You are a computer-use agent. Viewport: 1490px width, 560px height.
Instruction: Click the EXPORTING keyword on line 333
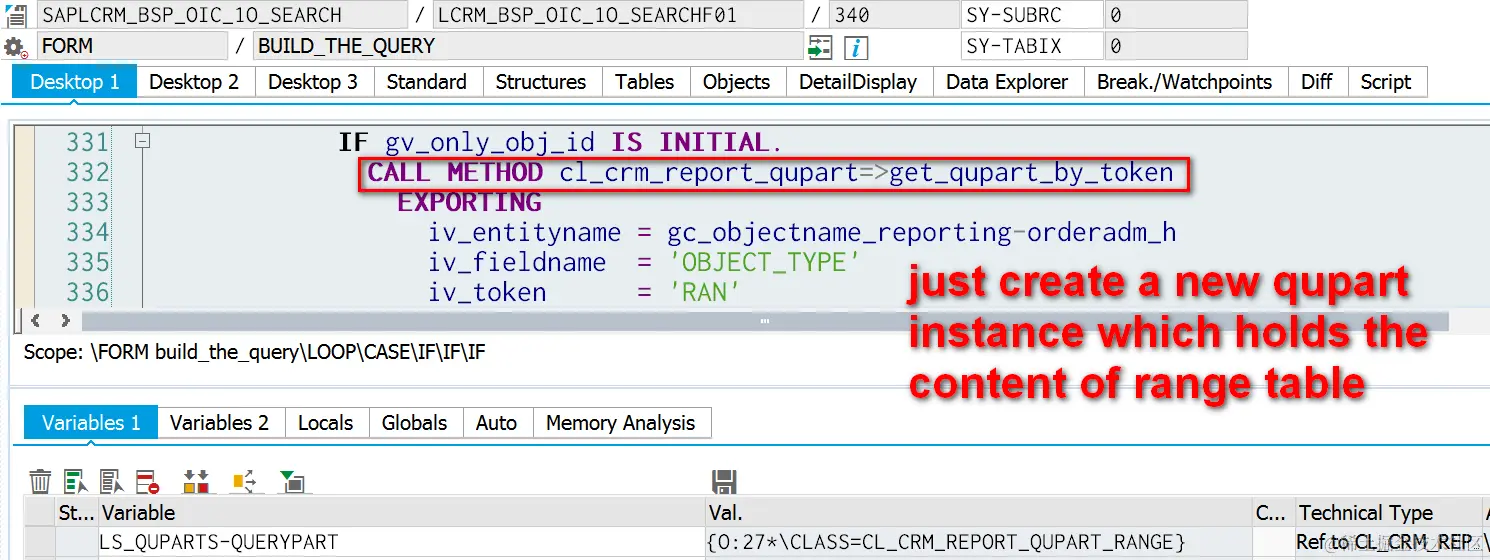(x=470, y=202)
